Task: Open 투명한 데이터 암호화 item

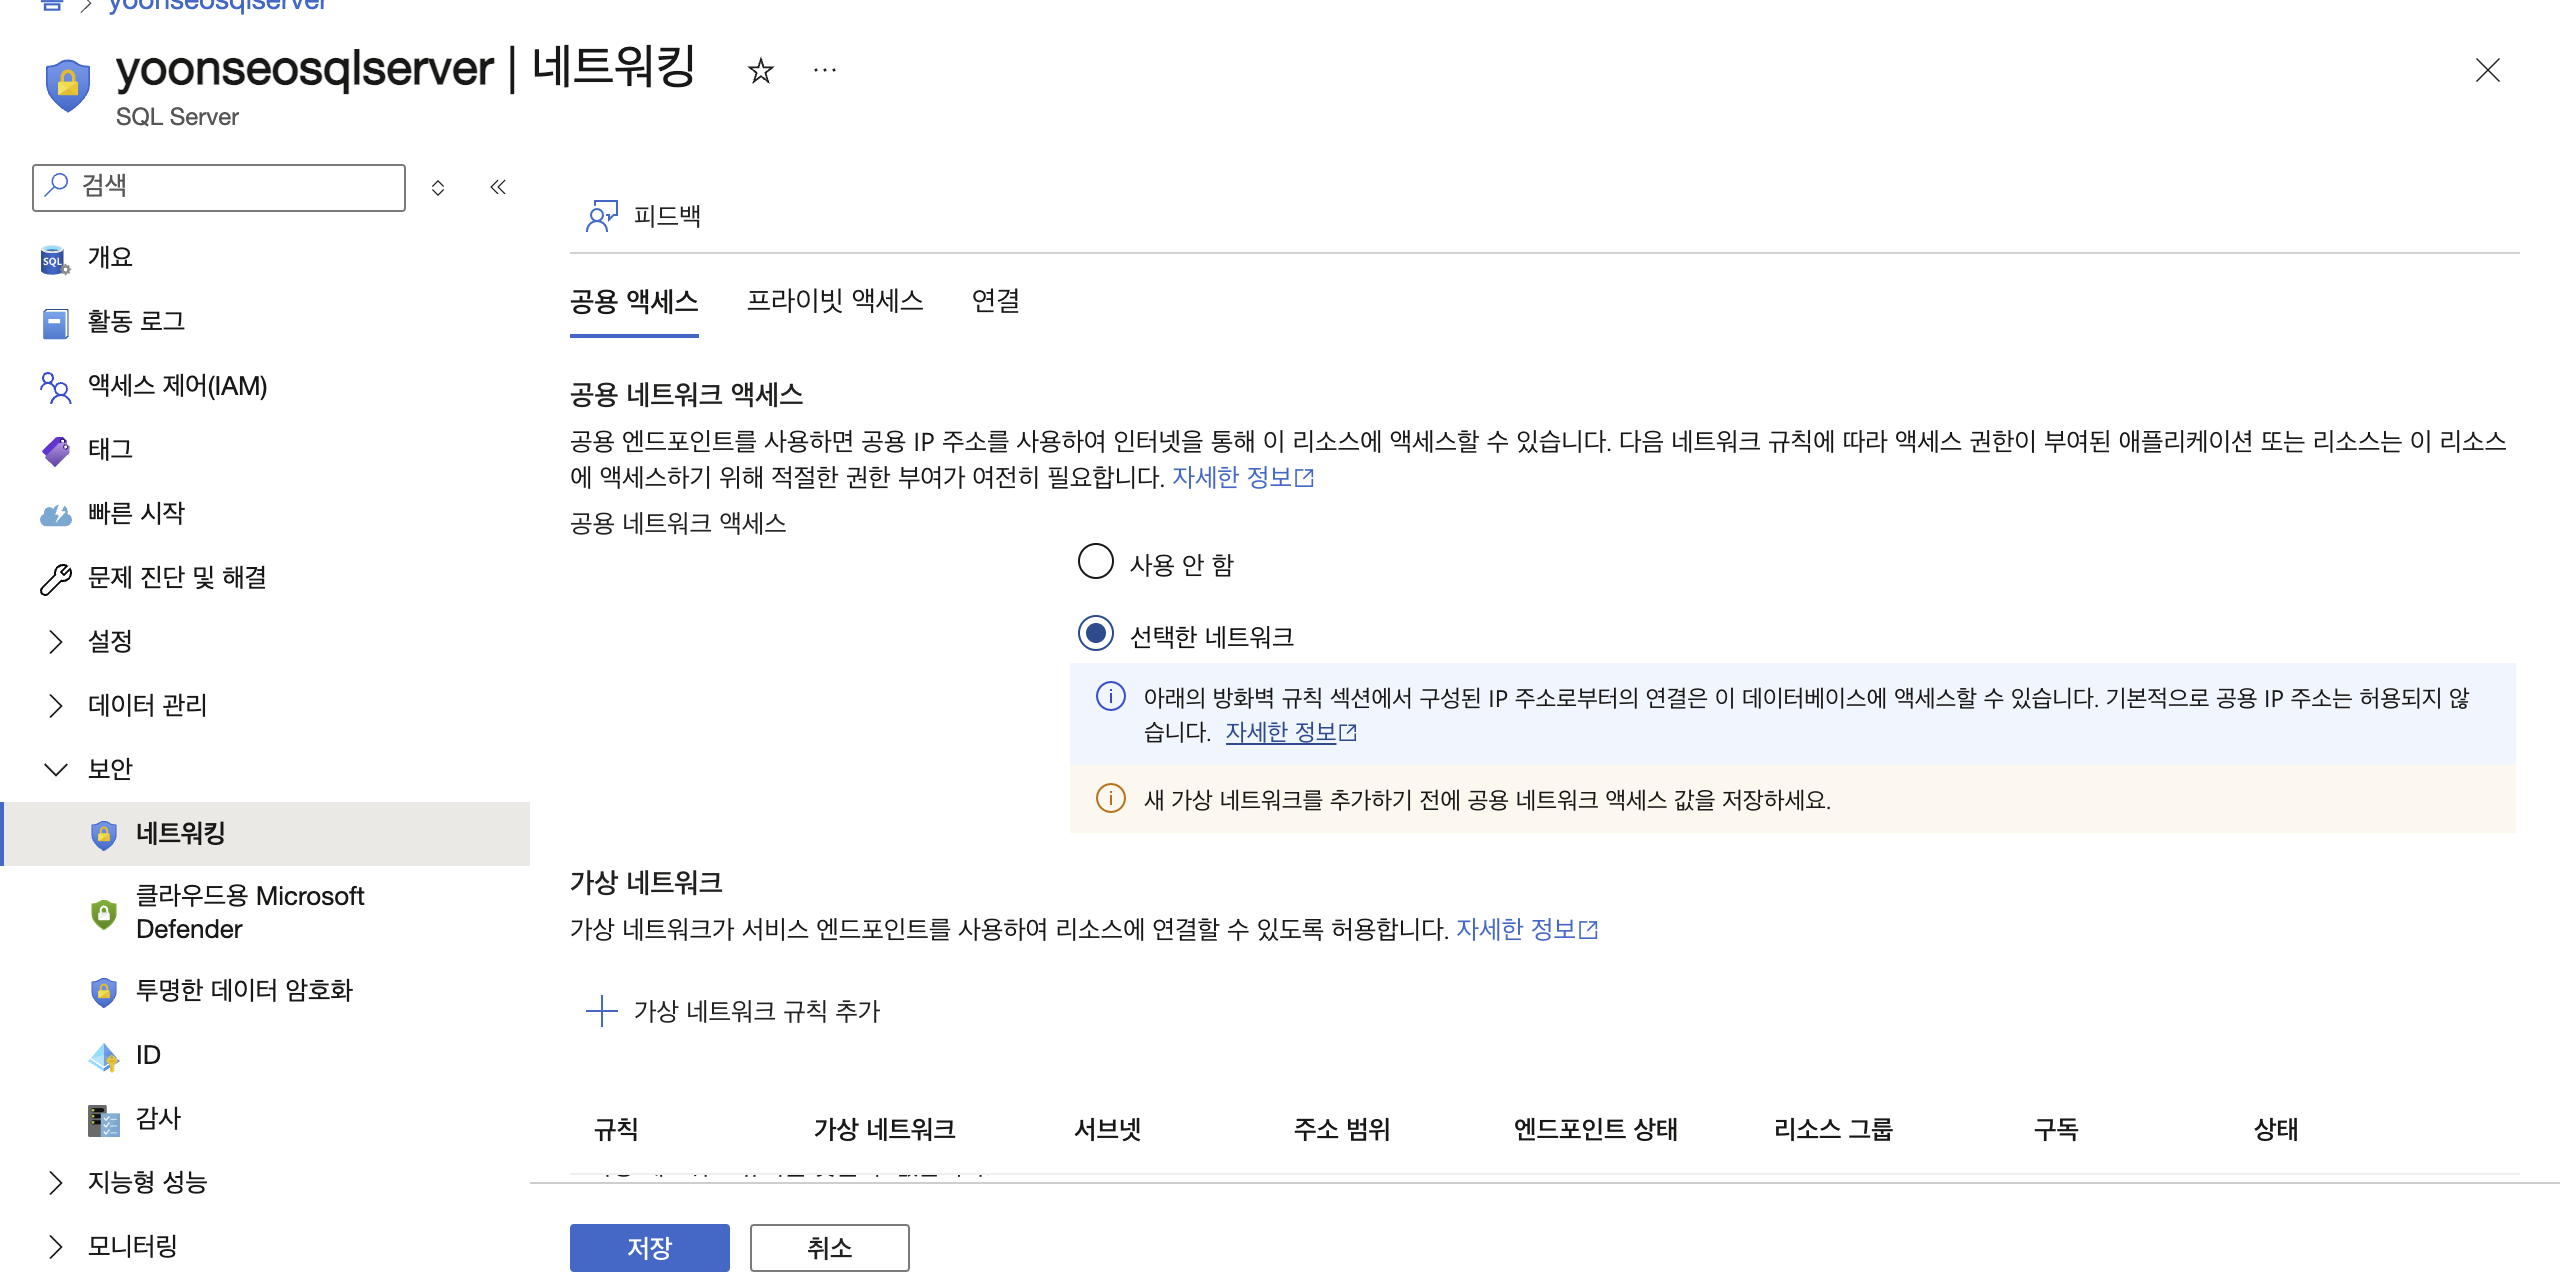Action: pyautogui.click(x=243, y=990)
